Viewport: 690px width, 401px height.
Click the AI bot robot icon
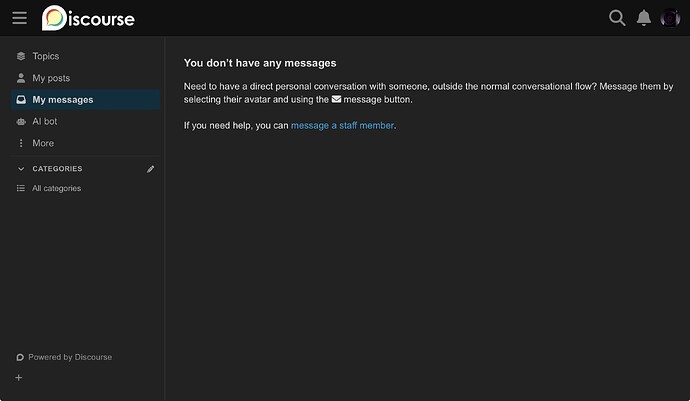pos(21,121)
